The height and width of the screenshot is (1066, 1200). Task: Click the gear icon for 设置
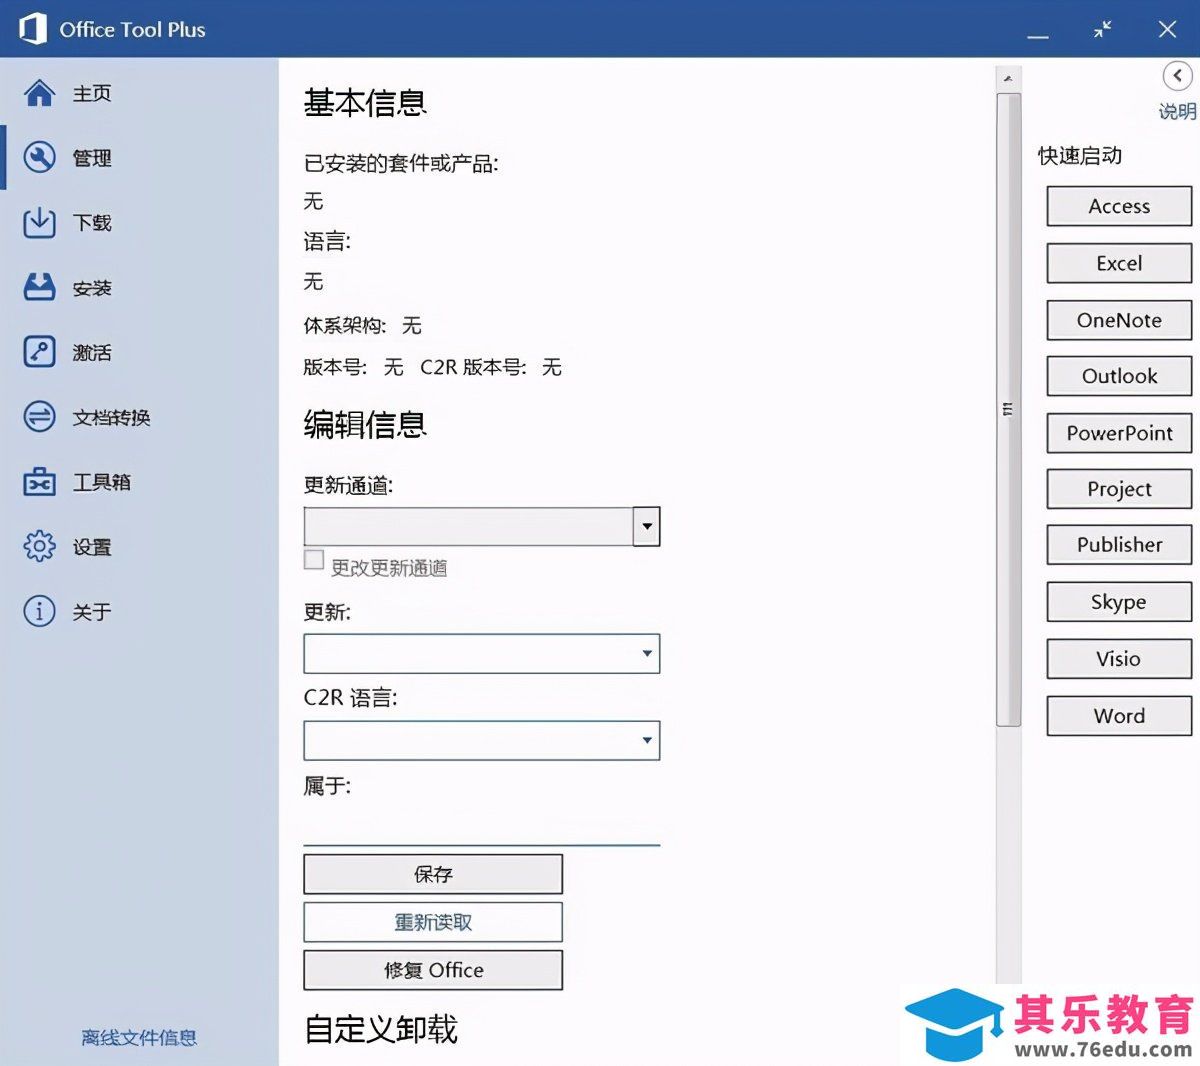[39, 546]
